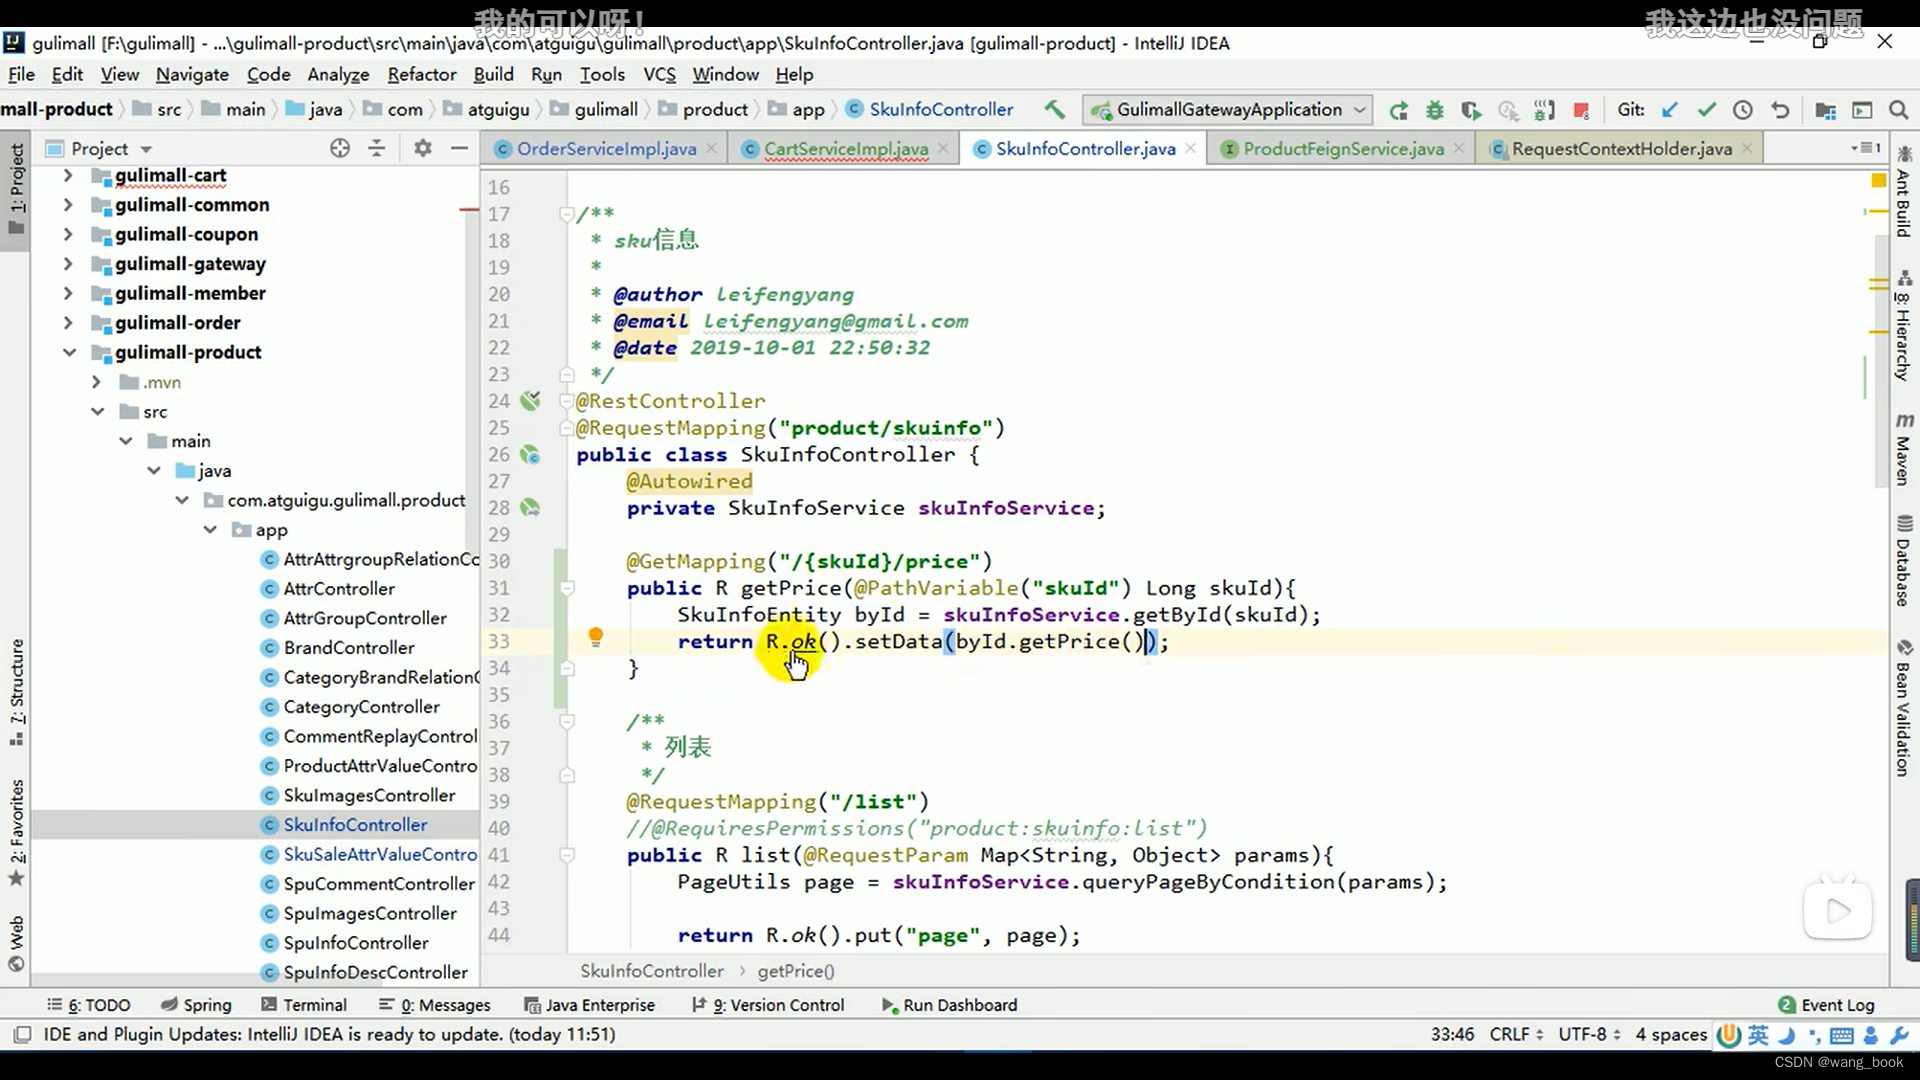Collapse the gulimall-product module
1920x1080 pixels.
coord(68,352)
